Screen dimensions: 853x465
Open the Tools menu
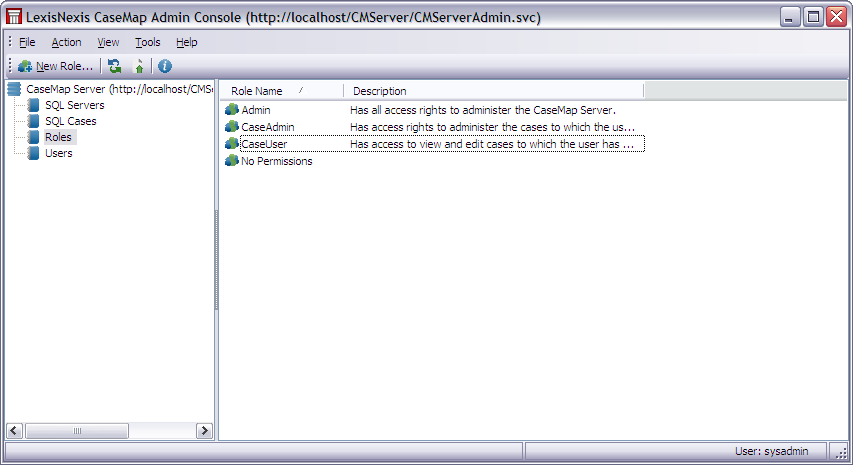coord(147,42)
